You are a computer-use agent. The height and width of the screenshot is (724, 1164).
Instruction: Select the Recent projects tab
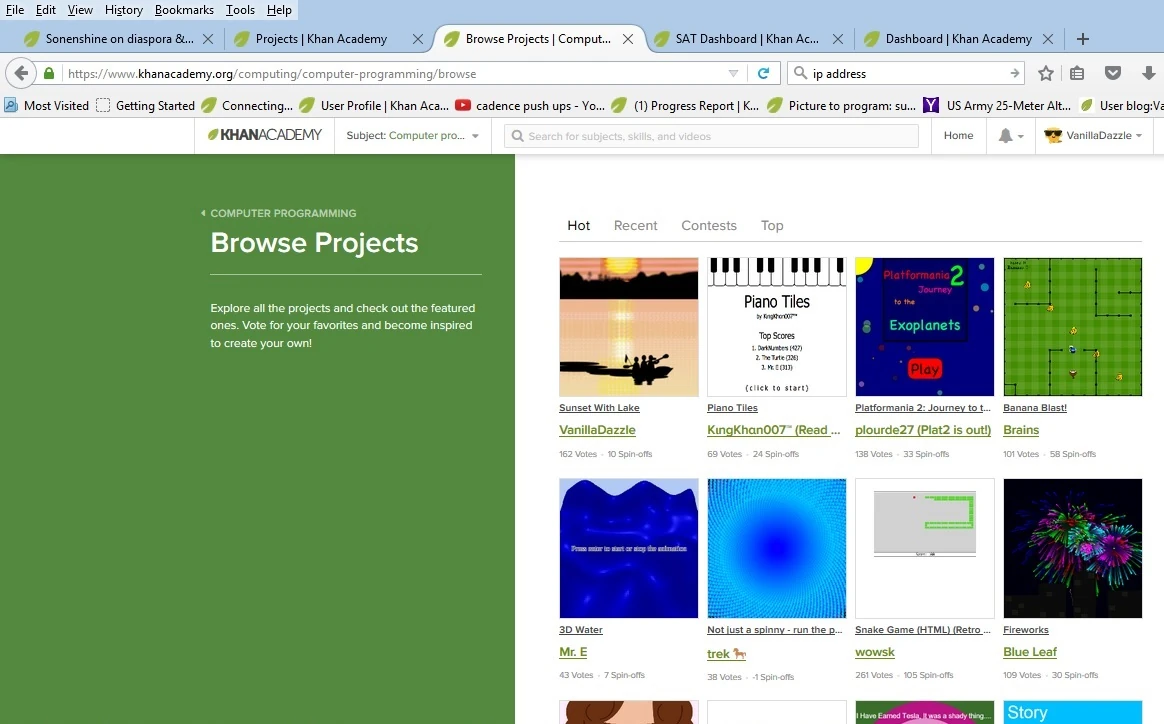pos(635,225)
